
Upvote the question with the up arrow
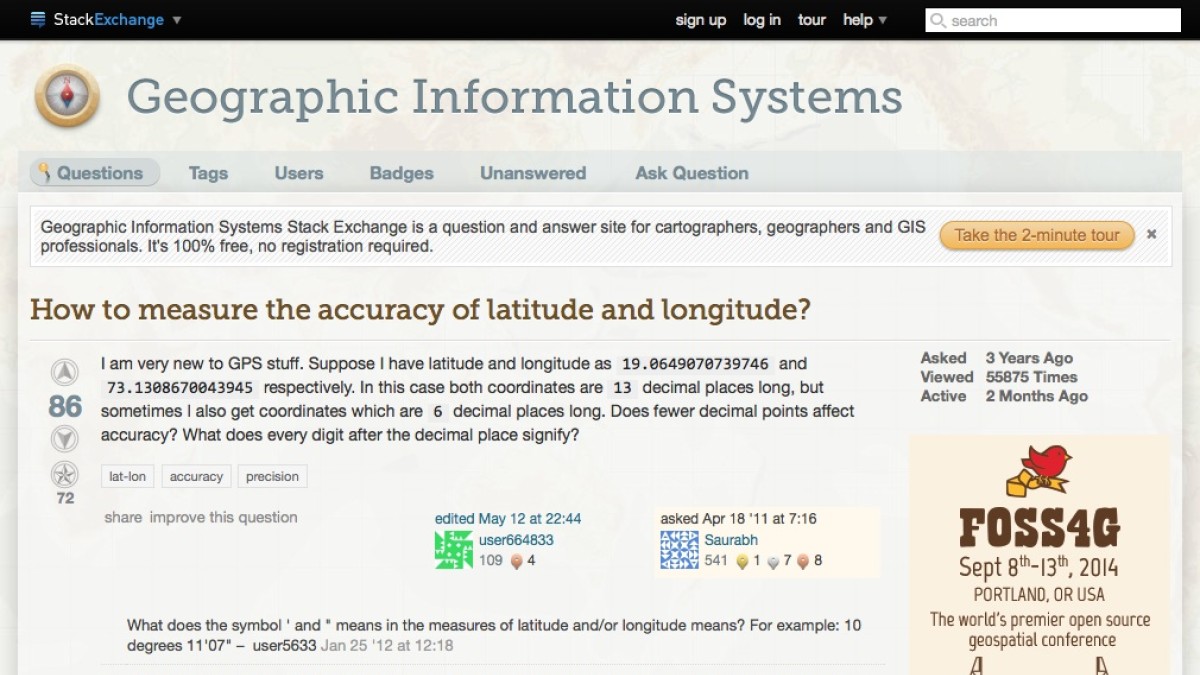coord(64,371)
